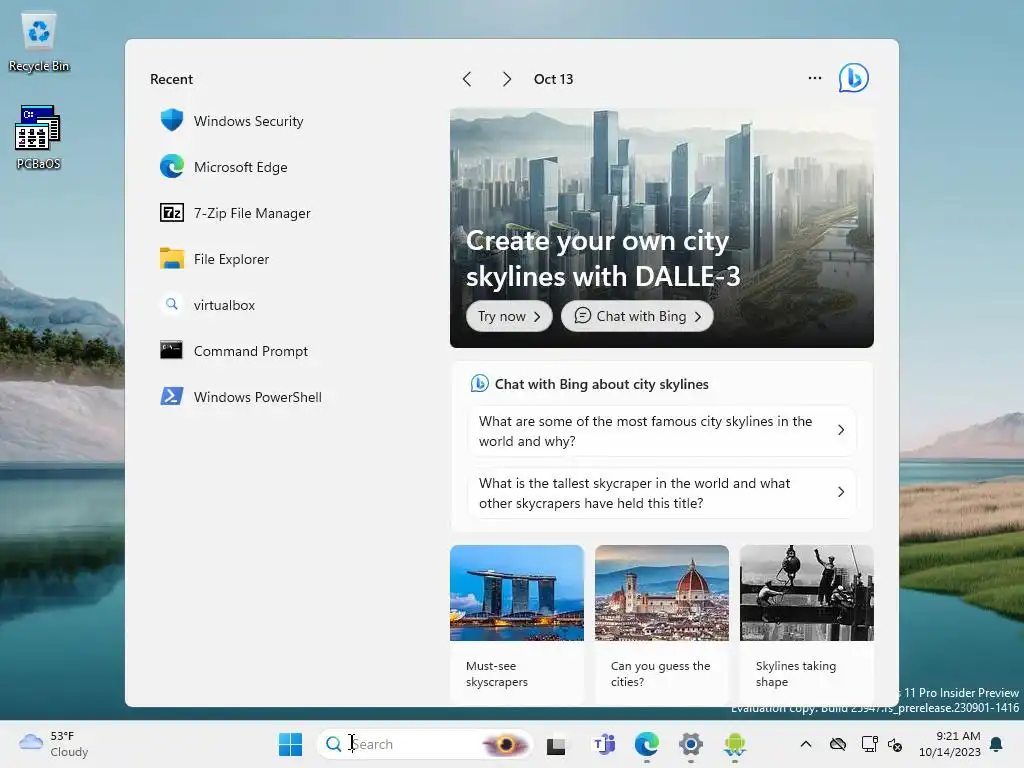
Task: Click the Chat with Bing button
Action: 637,316
